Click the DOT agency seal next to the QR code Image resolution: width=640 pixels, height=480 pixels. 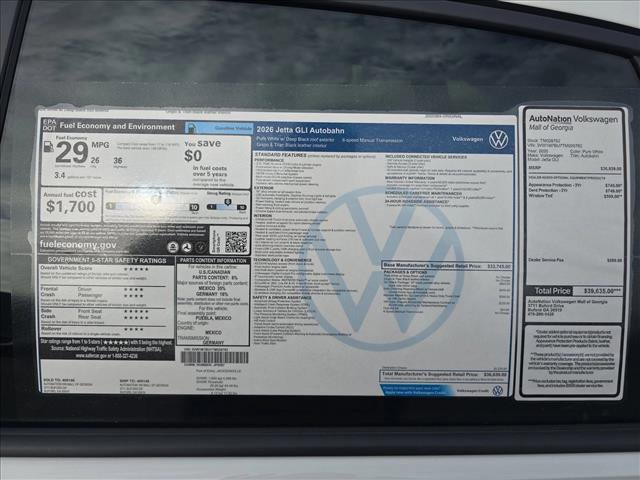(187, 247)
